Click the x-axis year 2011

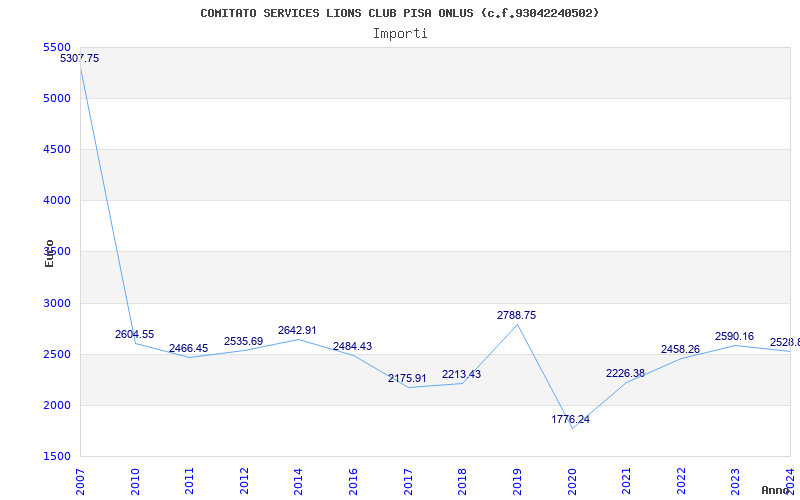pos(189,481)
